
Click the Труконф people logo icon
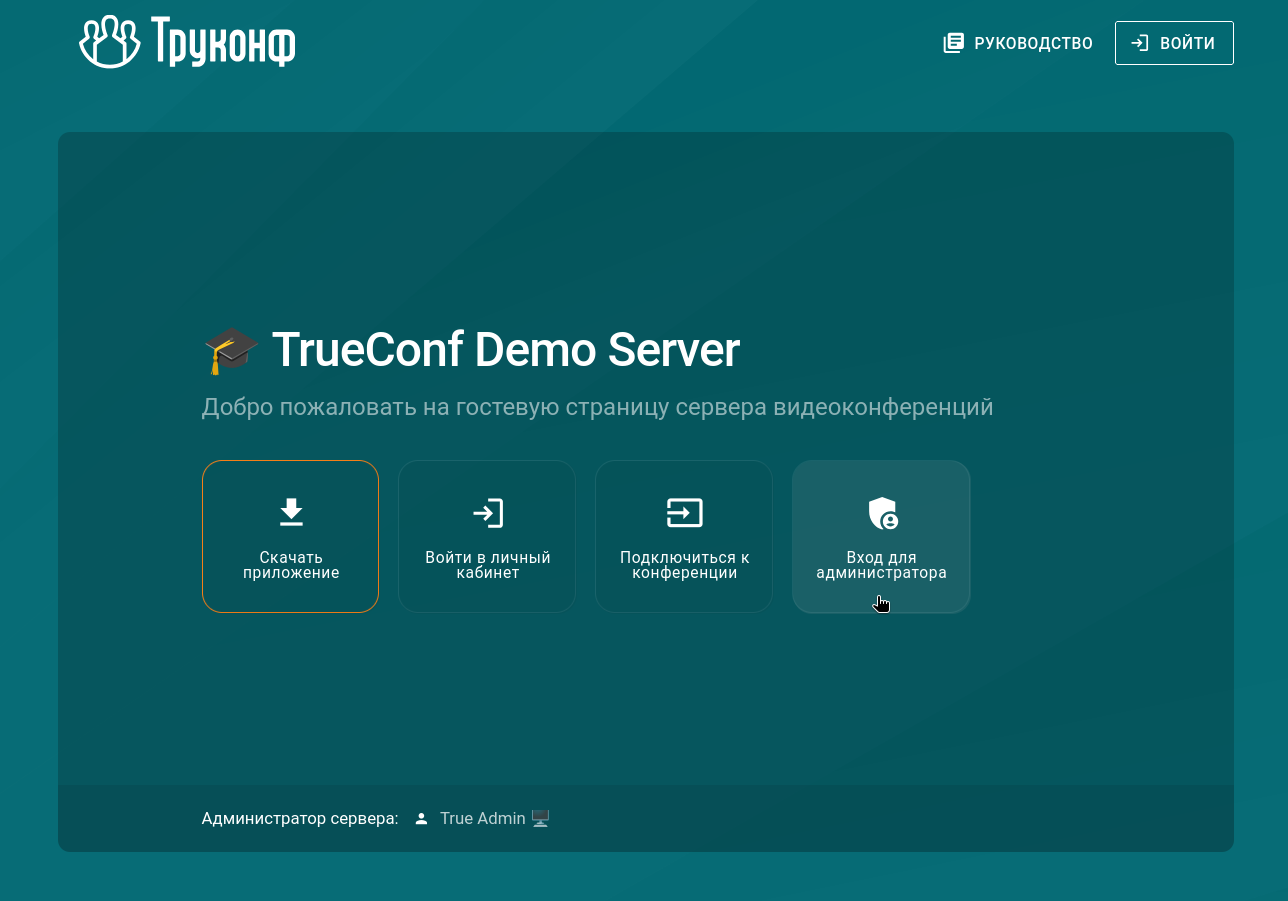[109, 42]
